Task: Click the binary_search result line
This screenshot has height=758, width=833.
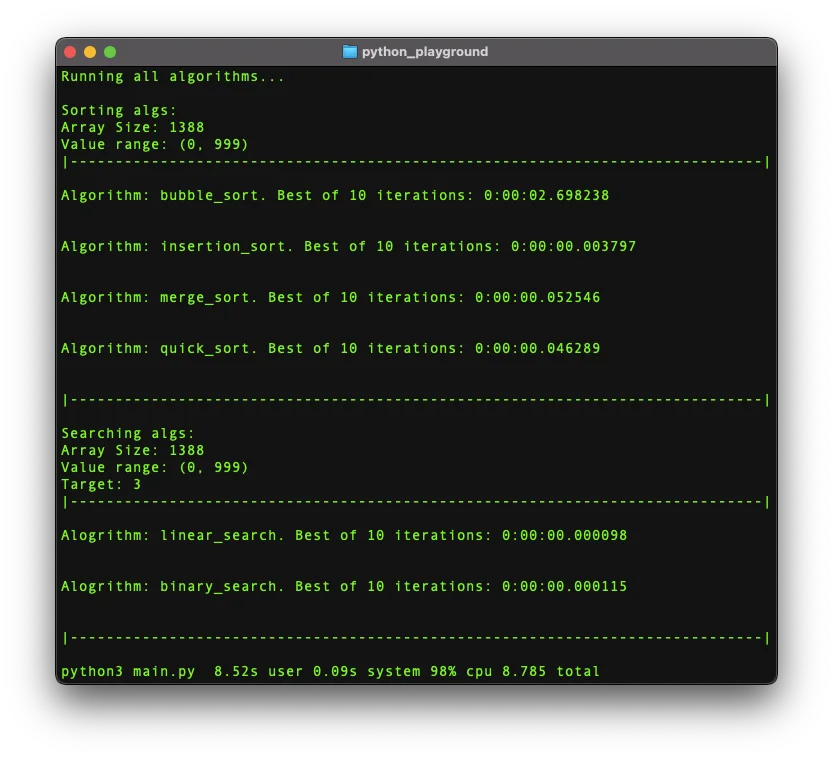Action: pyautogui.click(x=344, y=586)
